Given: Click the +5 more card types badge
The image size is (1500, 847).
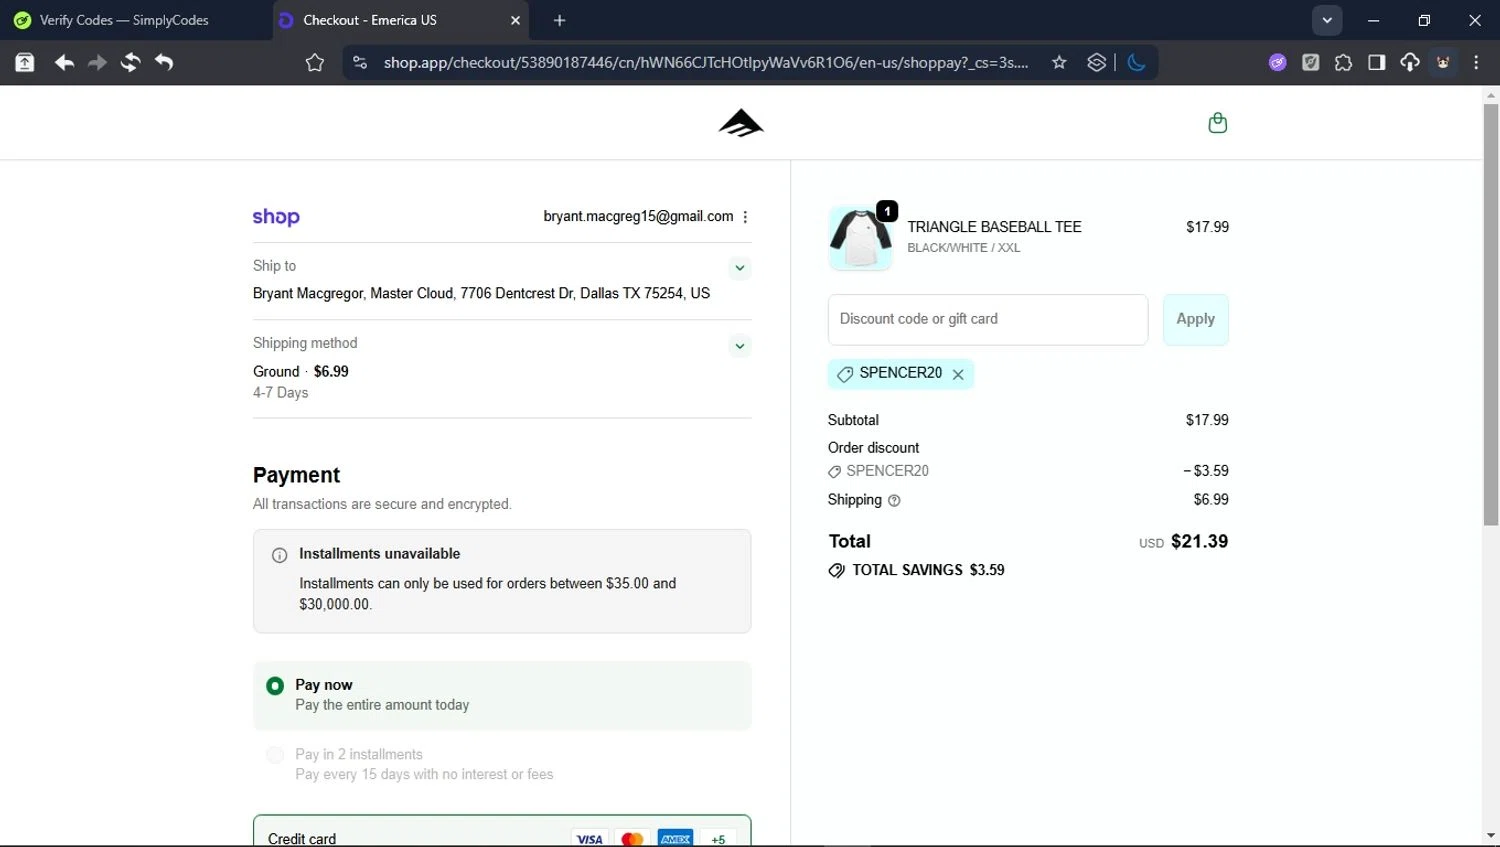Looking at the screenshot, I should tap(718, 838).
